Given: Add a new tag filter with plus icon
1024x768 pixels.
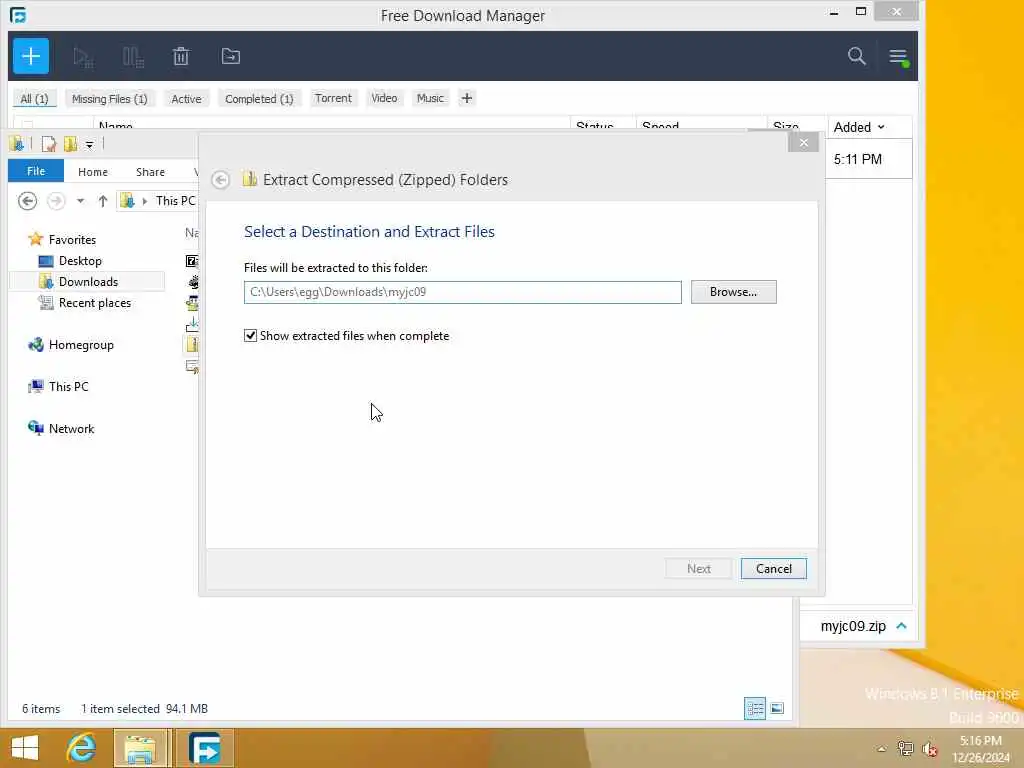Looking at the screenshot, I should click(x=466, y=98).
